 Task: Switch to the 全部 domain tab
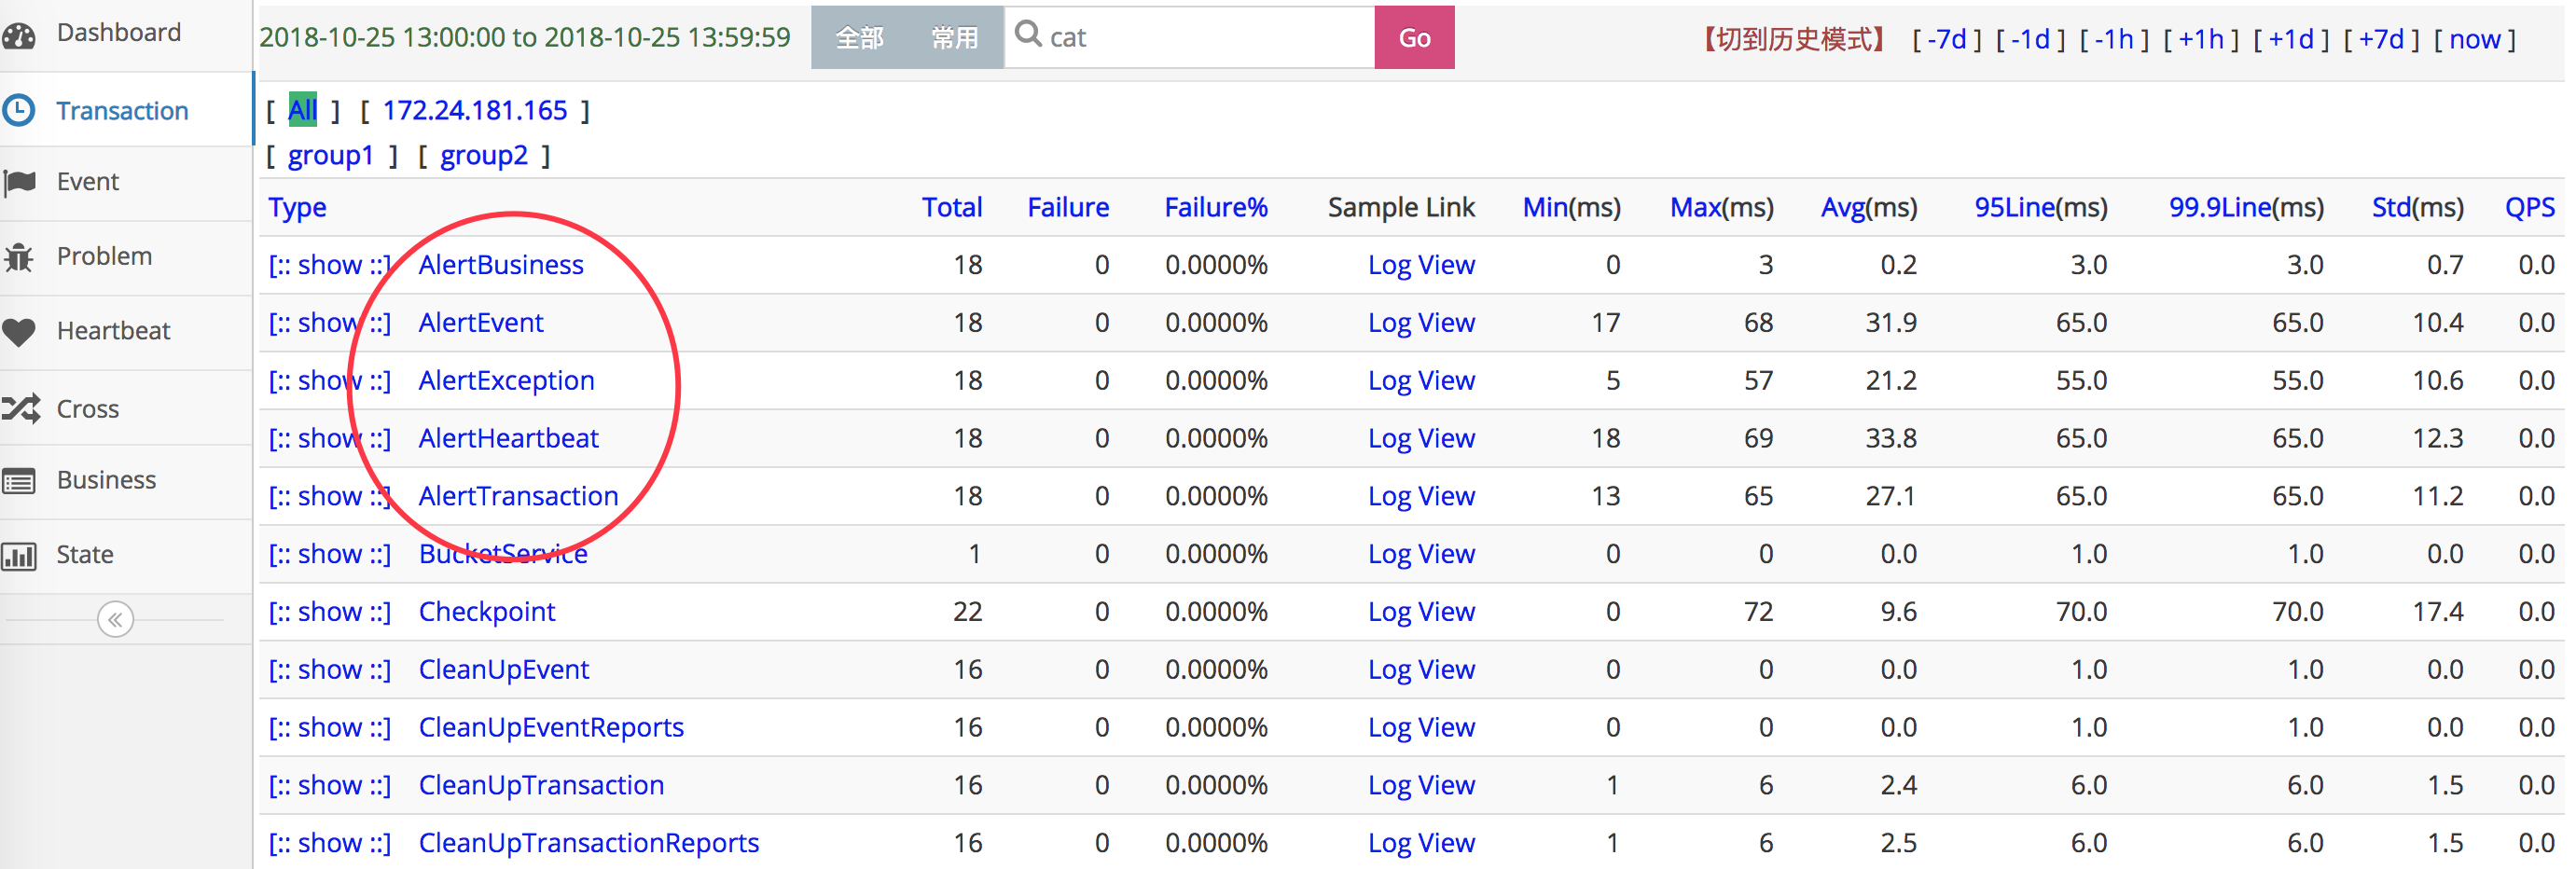[x=859, y=38]
